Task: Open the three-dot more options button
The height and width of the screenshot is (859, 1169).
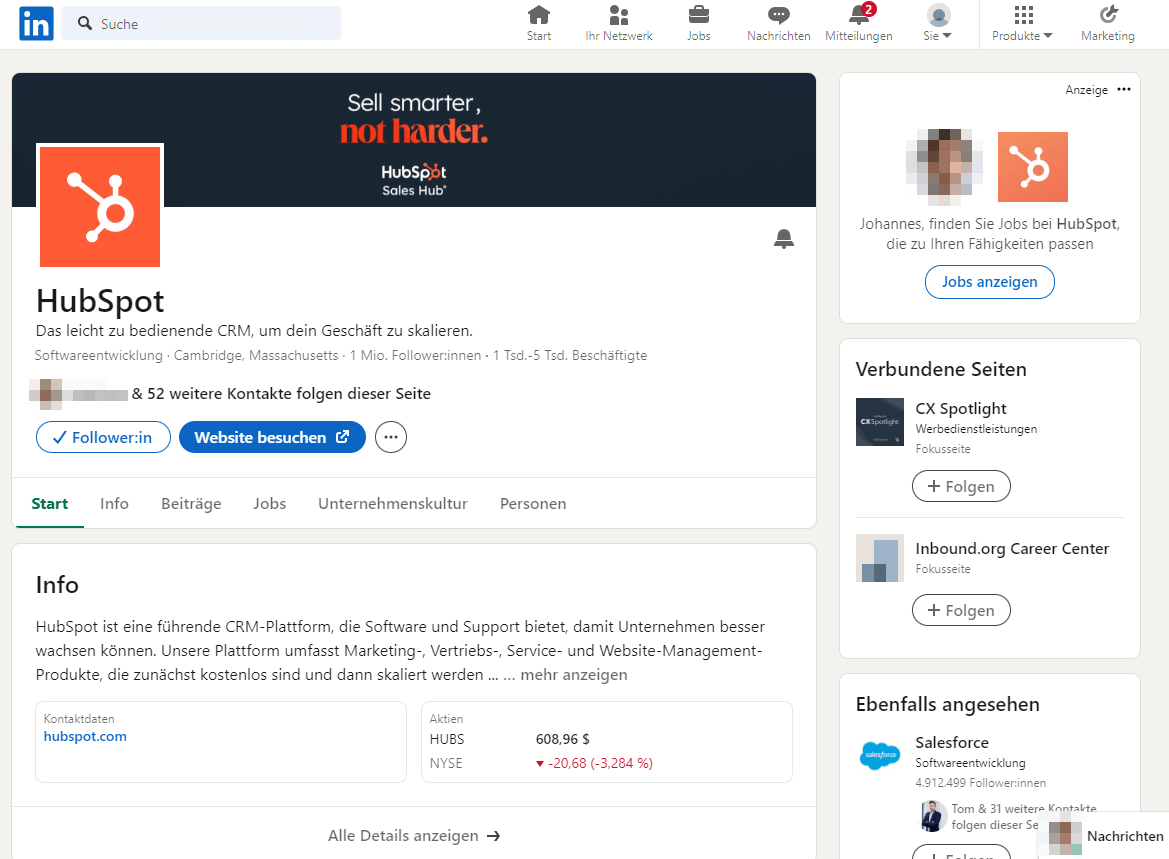Action: (x=391, y=437)
